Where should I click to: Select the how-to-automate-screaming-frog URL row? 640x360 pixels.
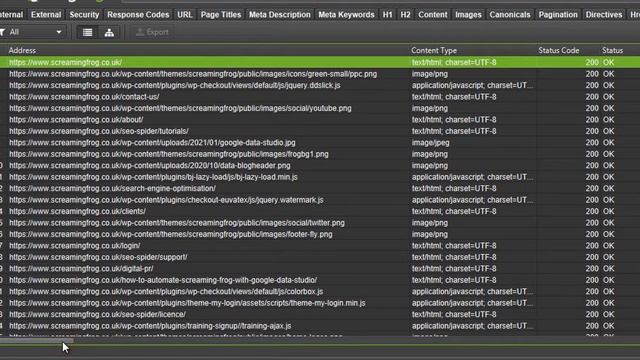(320, 280)
